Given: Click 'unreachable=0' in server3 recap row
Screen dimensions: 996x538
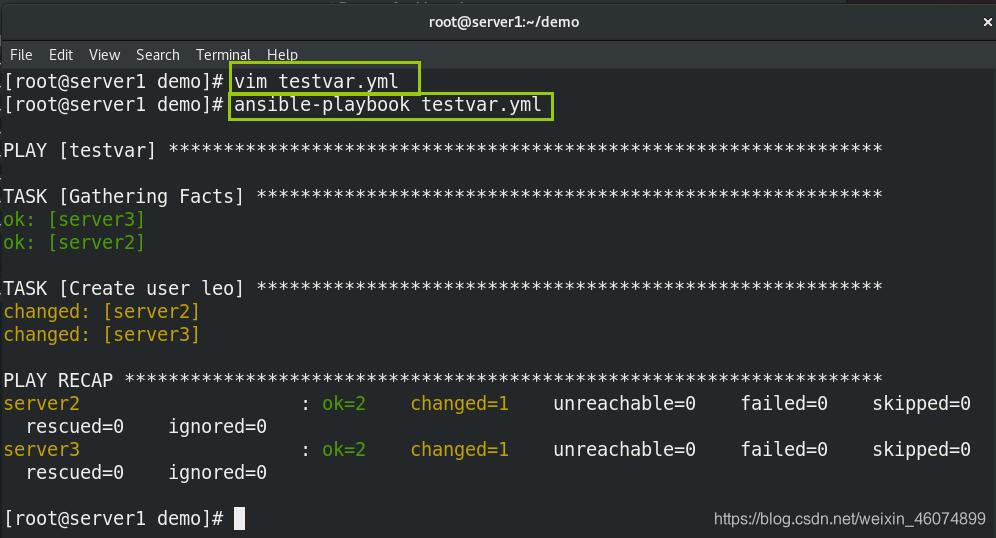Looking at the screenshot, I should [x=624, y=449].
